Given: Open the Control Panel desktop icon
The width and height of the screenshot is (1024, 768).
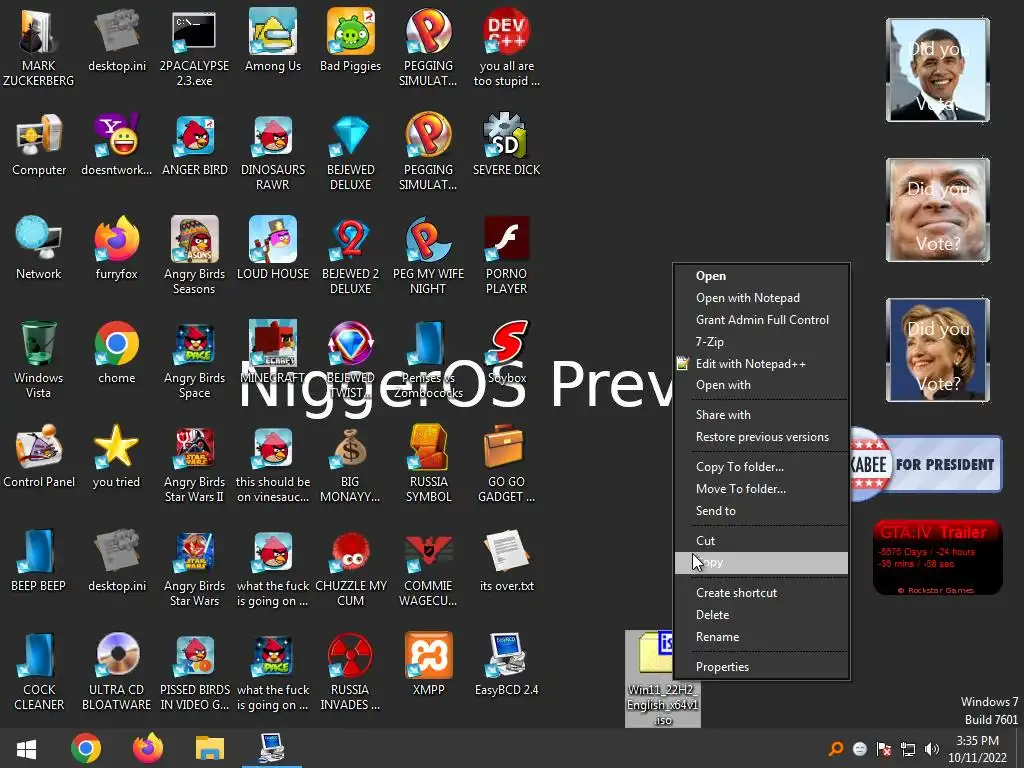Looking at the screenshot, I should [39, 456].
